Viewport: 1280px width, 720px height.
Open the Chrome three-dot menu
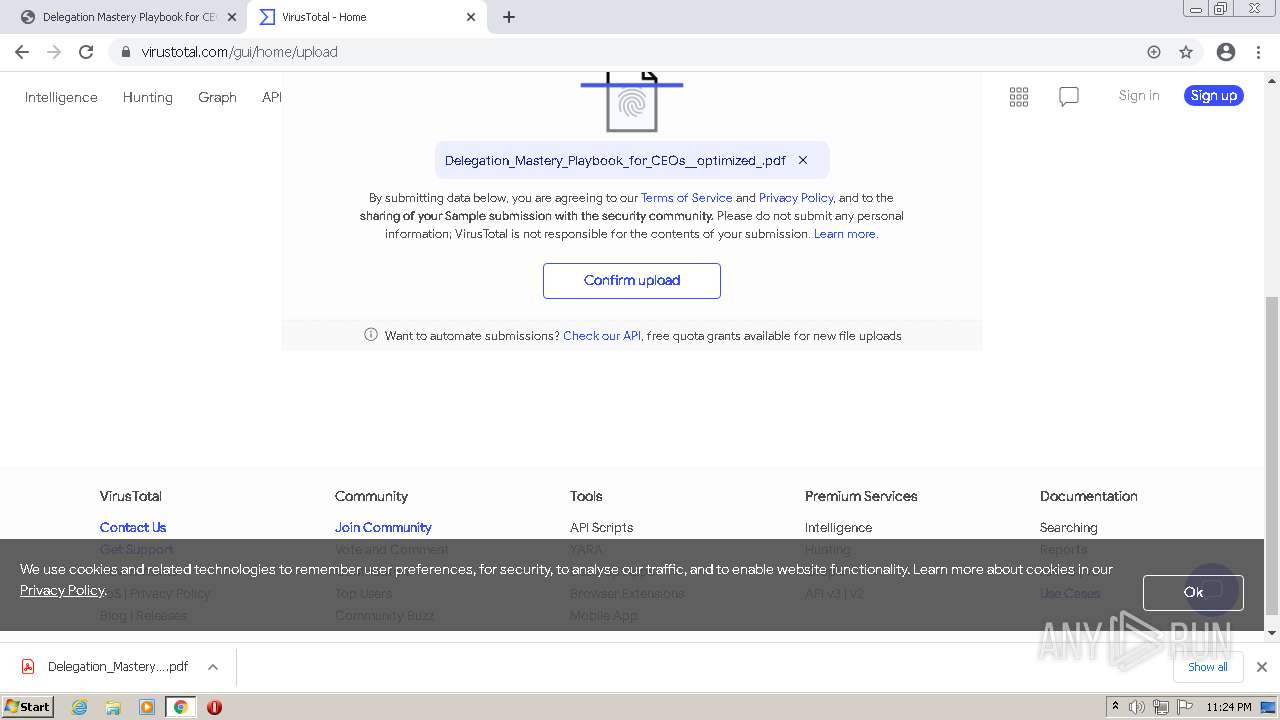point(1258,52)
